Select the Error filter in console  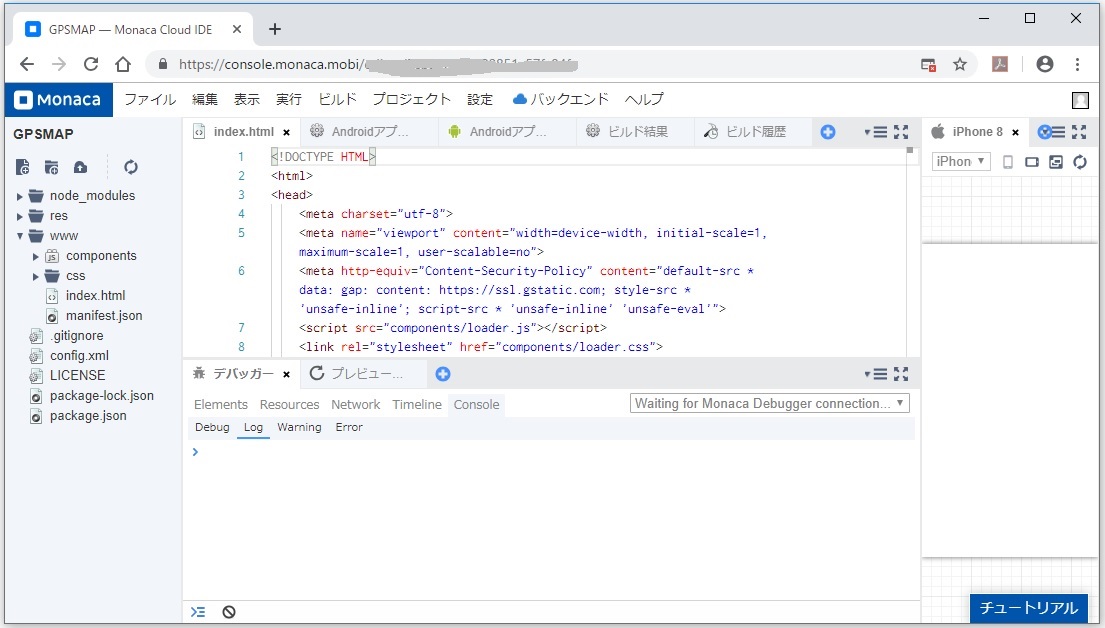pyautogui.click(x=349, y=427)
